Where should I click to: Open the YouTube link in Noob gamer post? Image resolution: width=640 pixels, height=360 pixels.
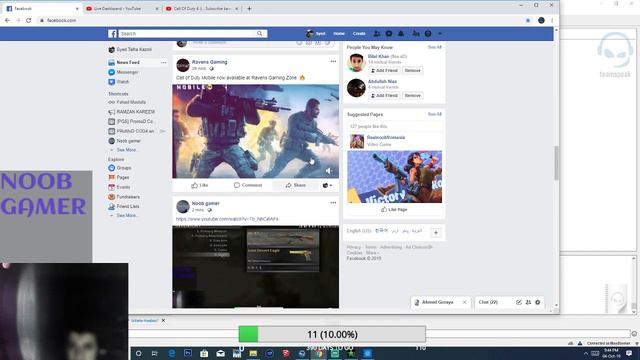(x=227, y=219)
